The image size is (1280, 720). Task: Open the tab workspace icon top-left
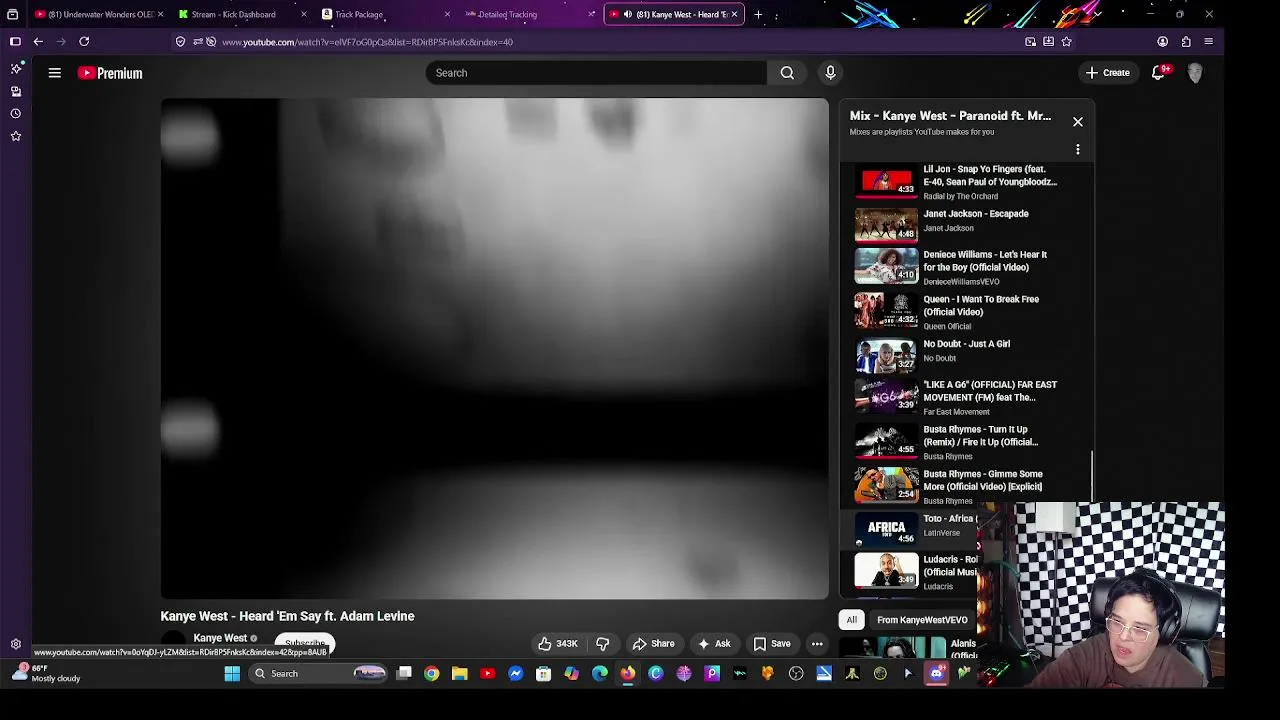click(13, 14)
